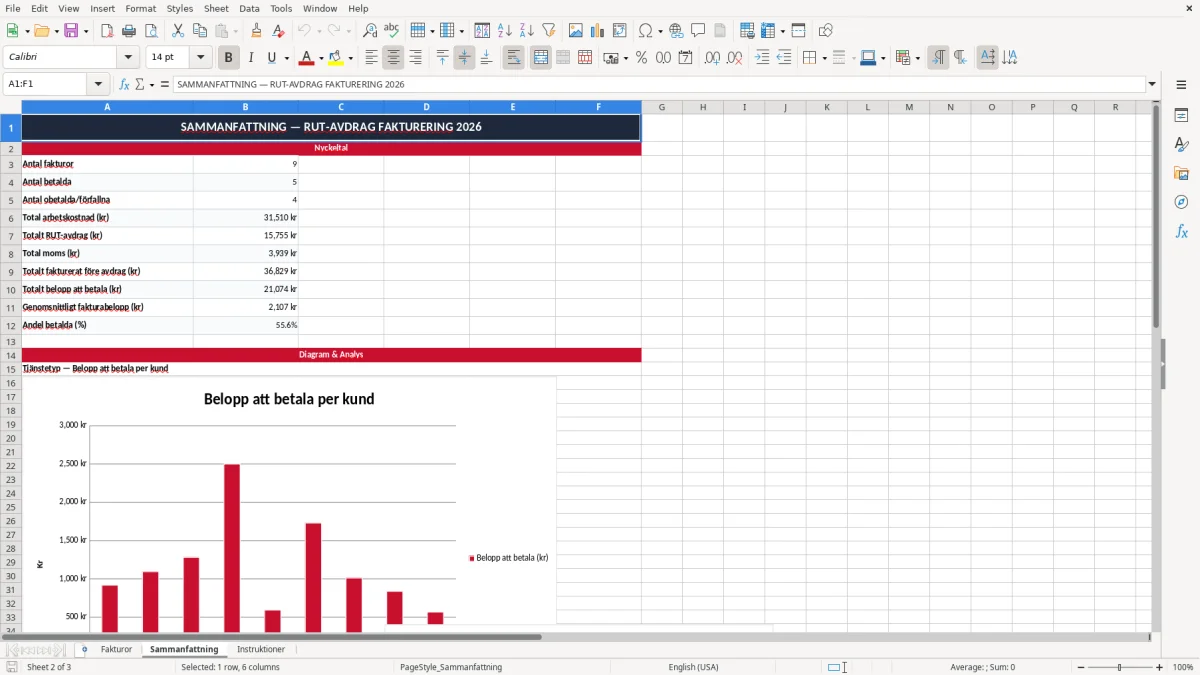Print the document using printer icon

[129, 31]
